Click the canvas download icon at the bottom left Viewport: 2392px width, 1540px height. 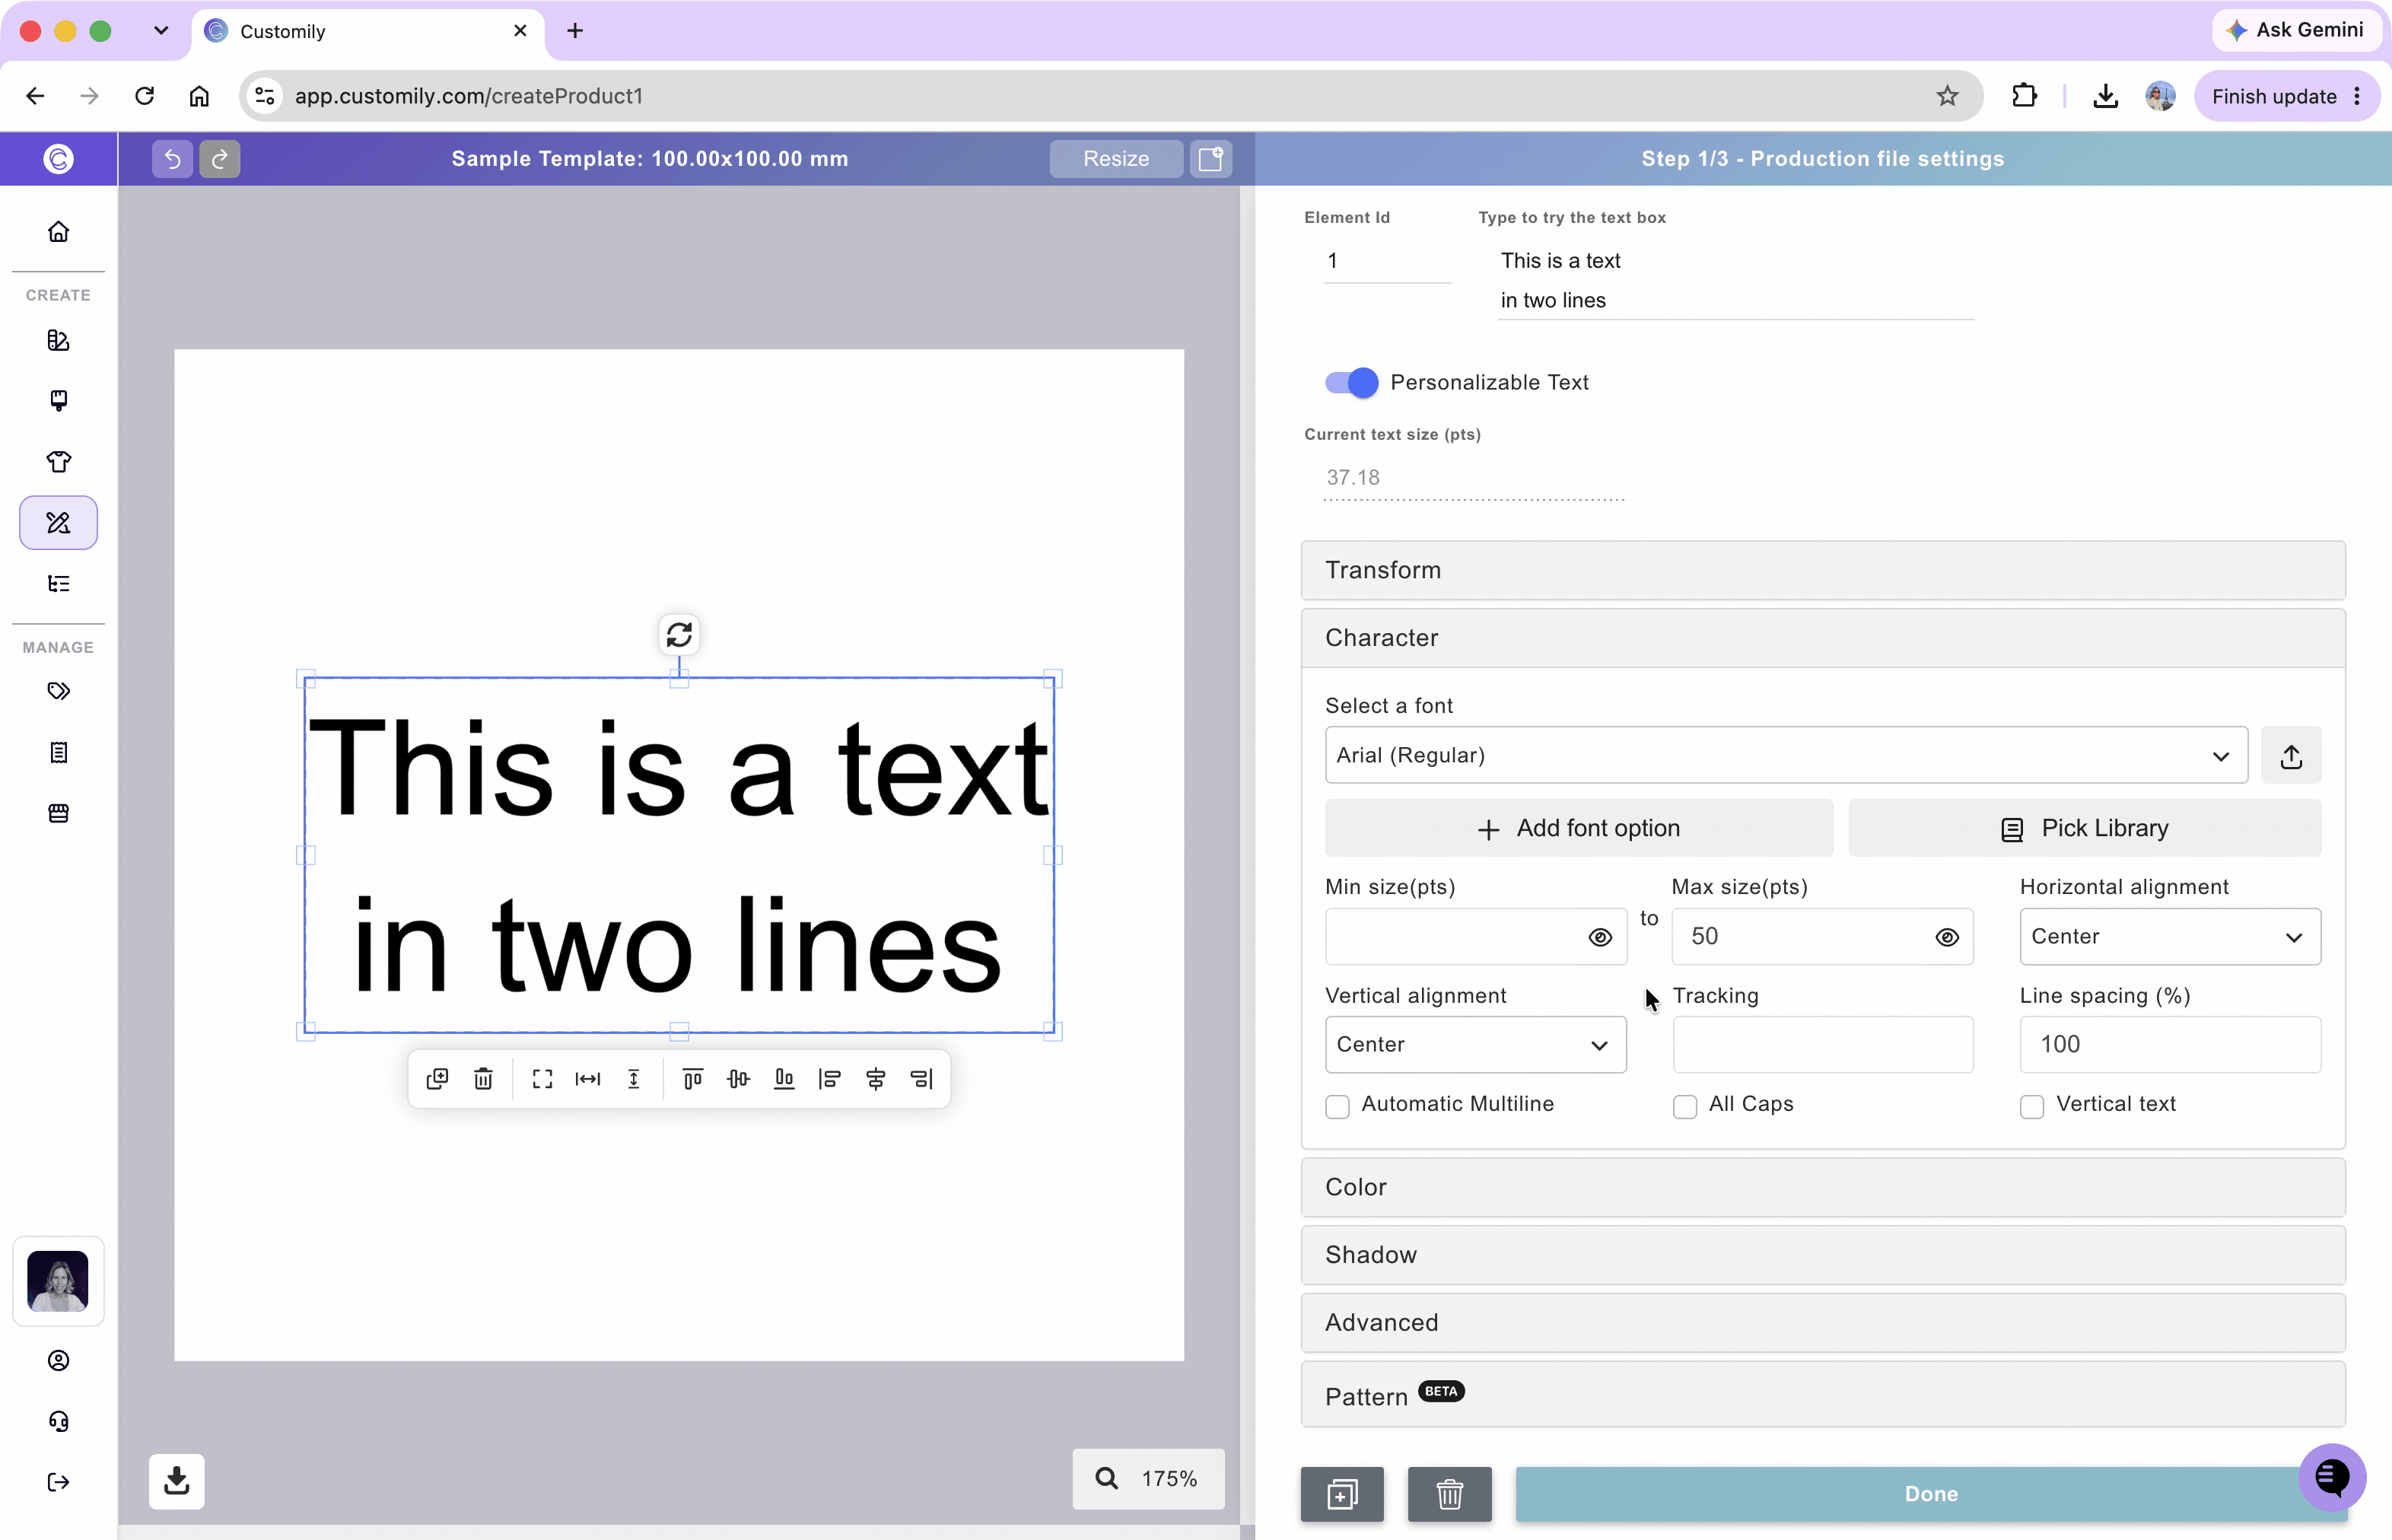click(x=177, y=1481)
